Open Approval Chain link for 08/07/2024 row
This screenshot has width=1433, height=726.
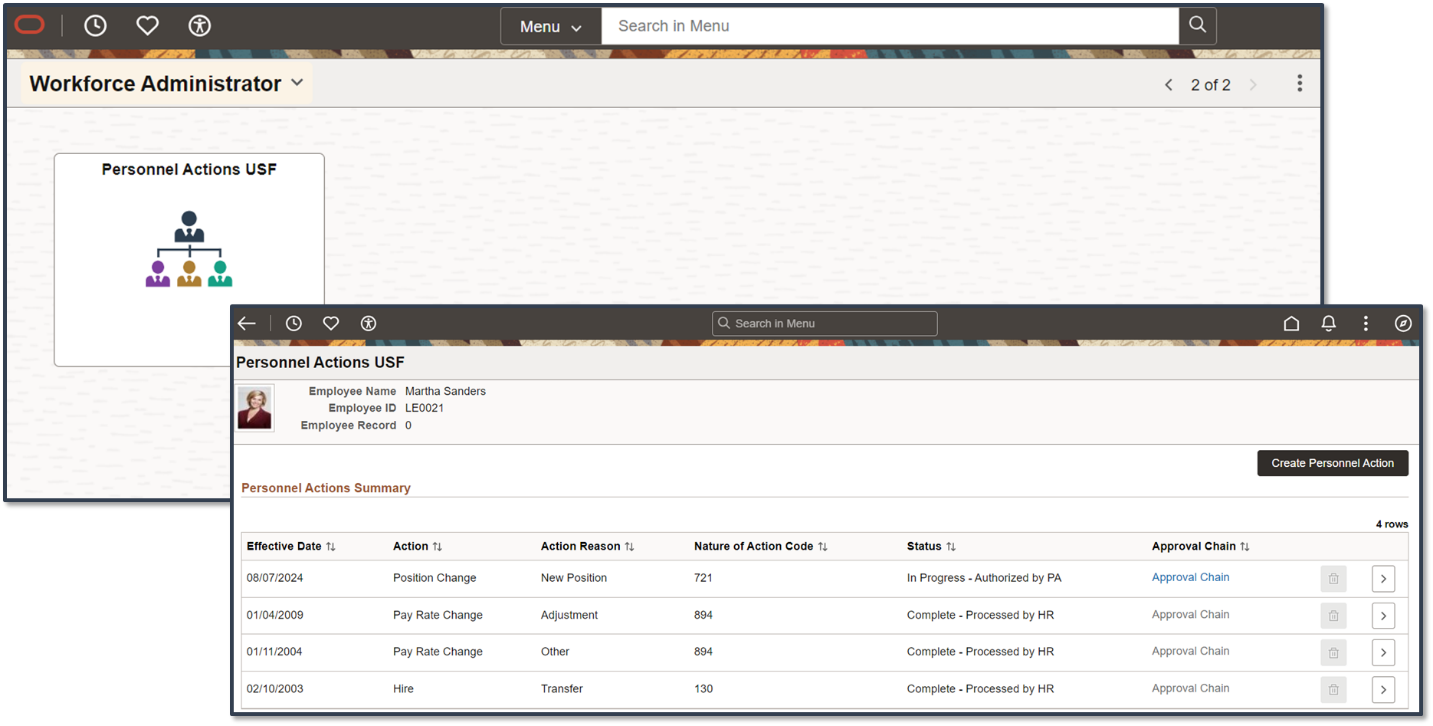tap(1190, 577)
